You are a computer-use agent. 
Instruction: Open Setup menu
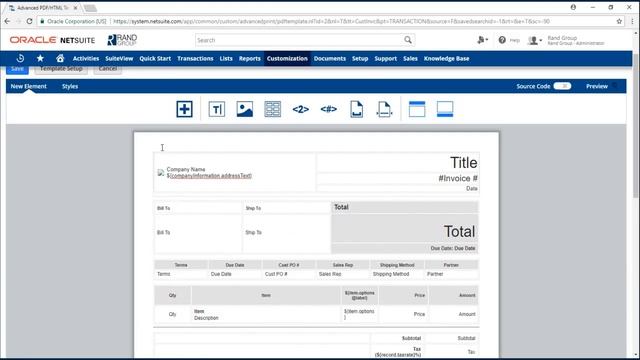[360, 58]
